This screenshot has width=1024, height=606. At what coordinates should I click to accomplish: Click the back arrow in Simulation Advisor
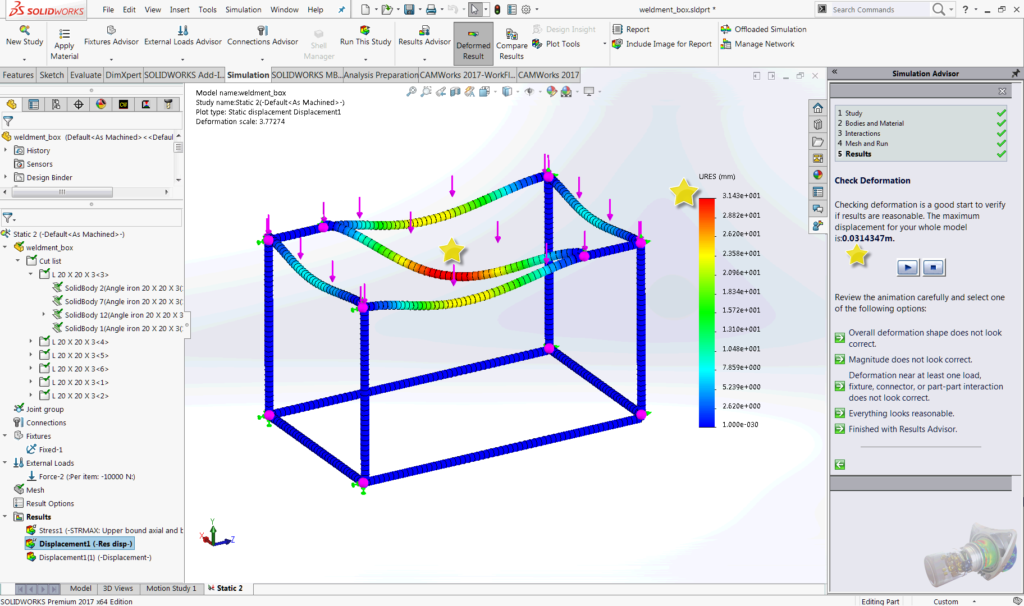[840, 464]
